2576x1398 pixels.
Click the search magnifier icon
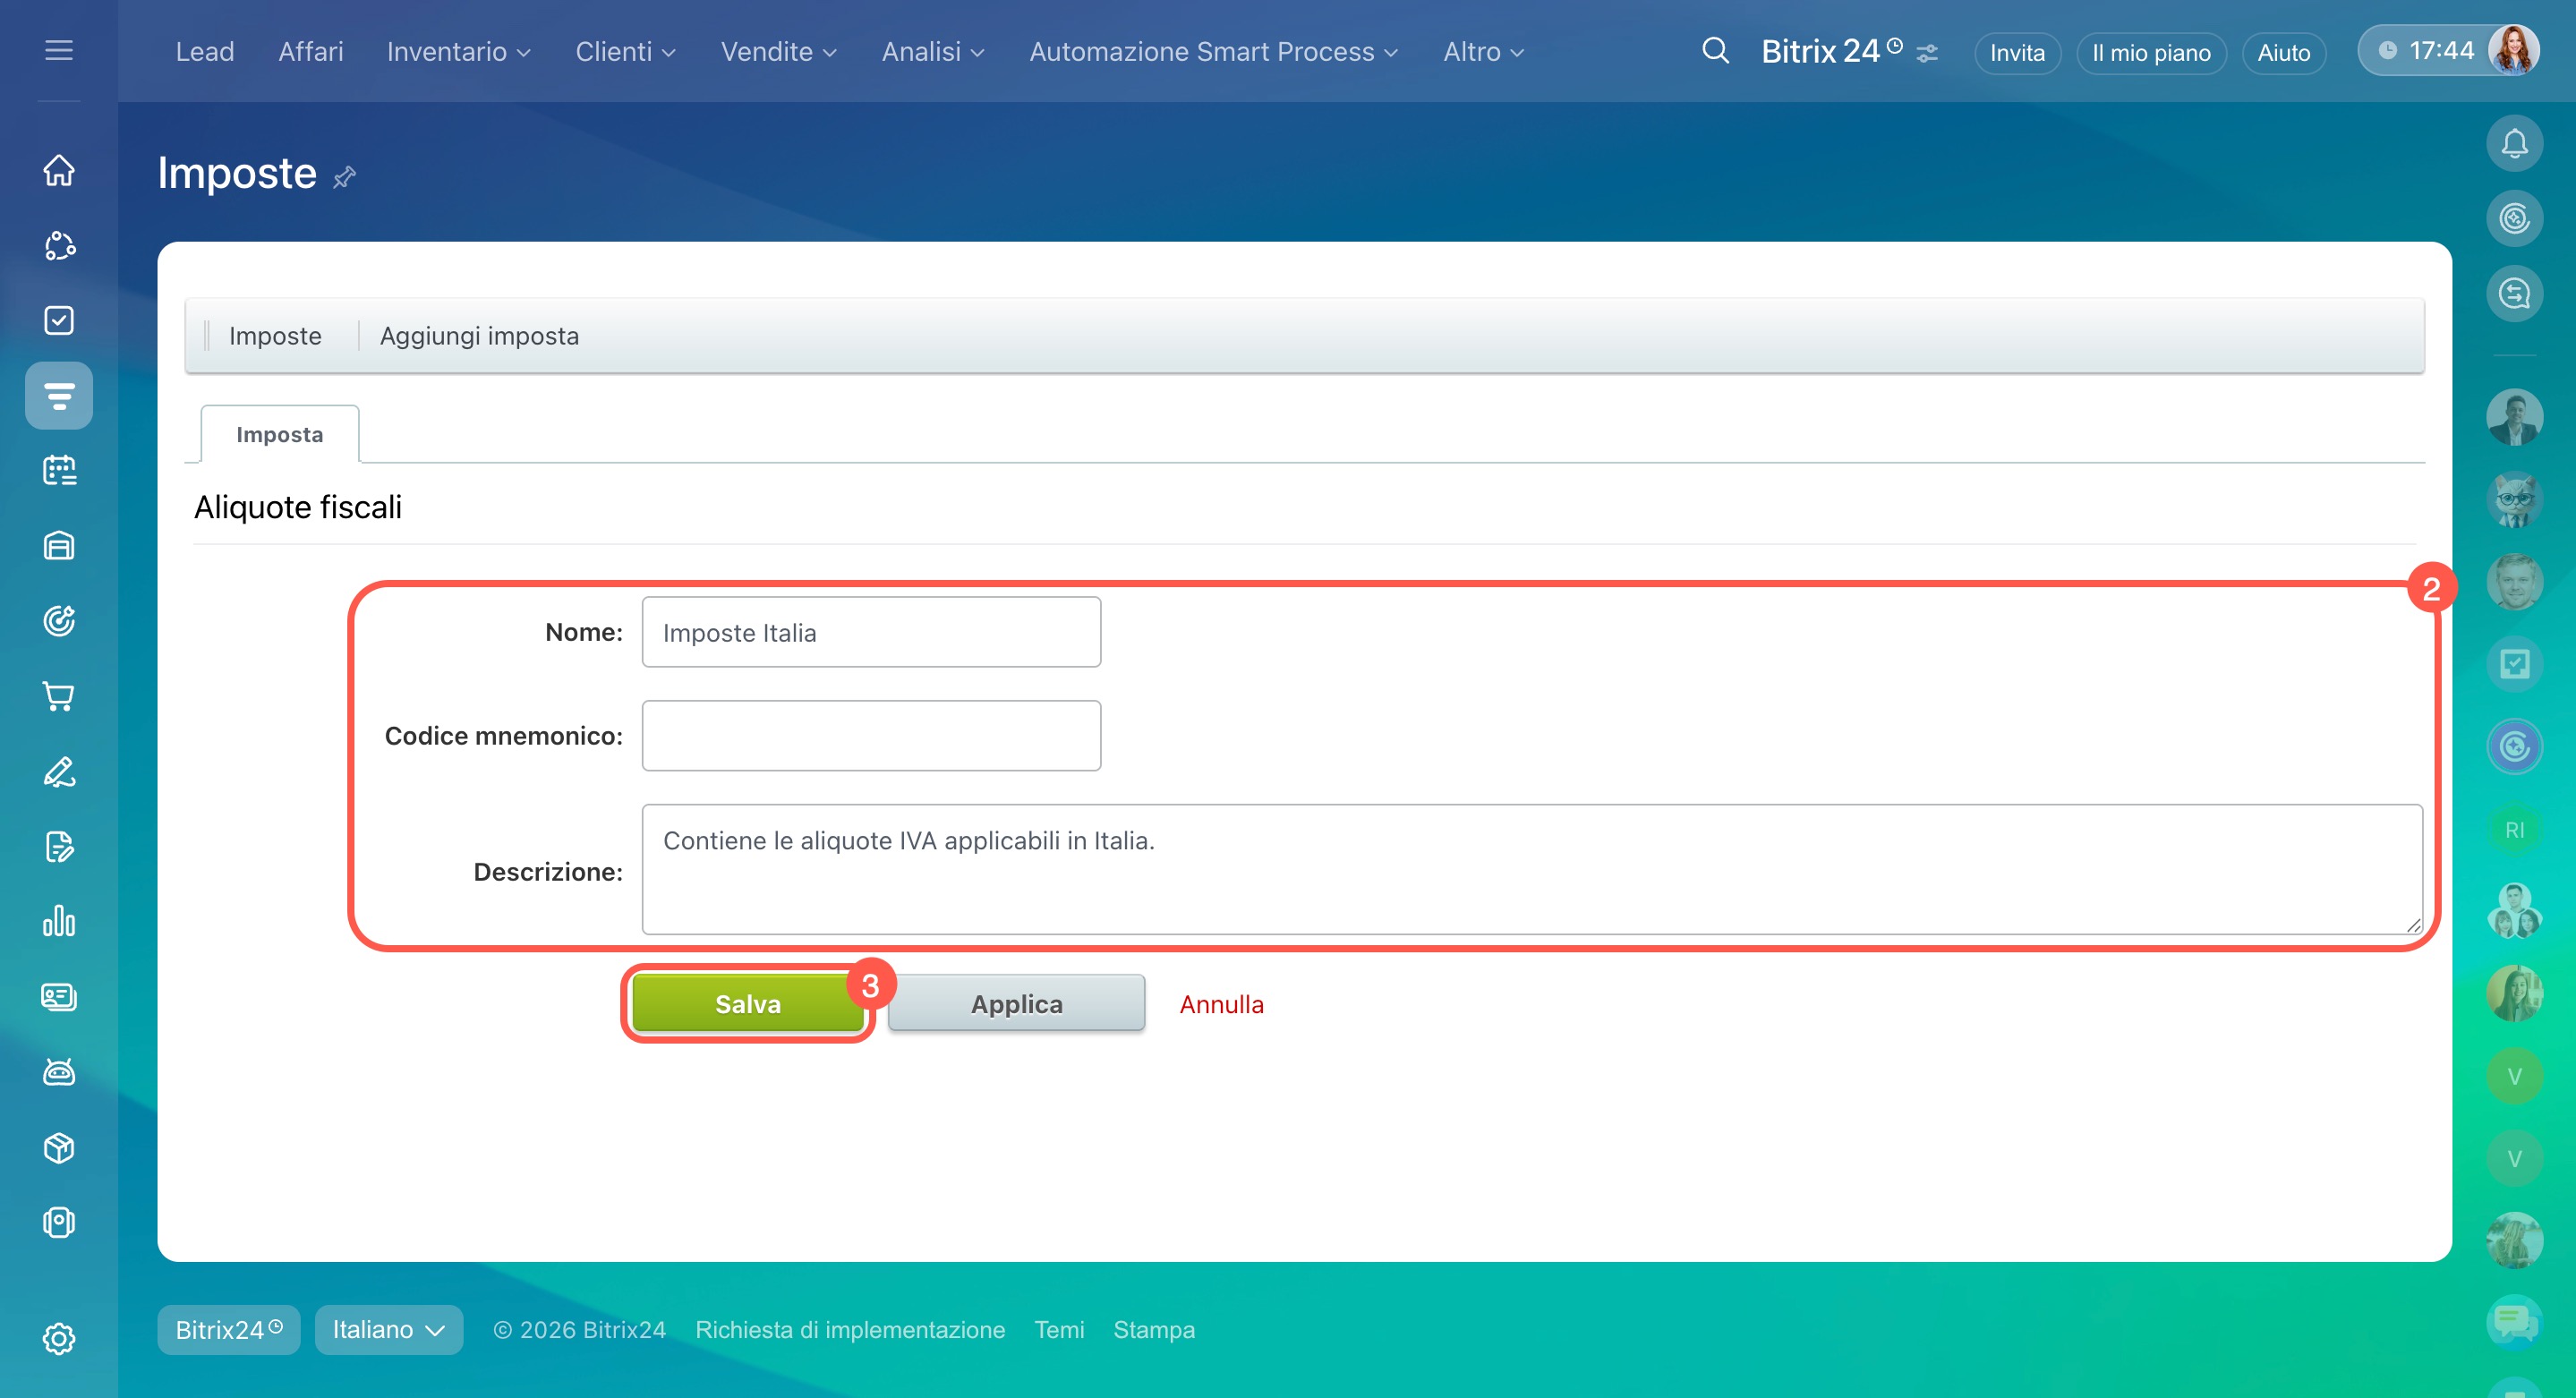pyautogui.click(x=1715, y=51)
